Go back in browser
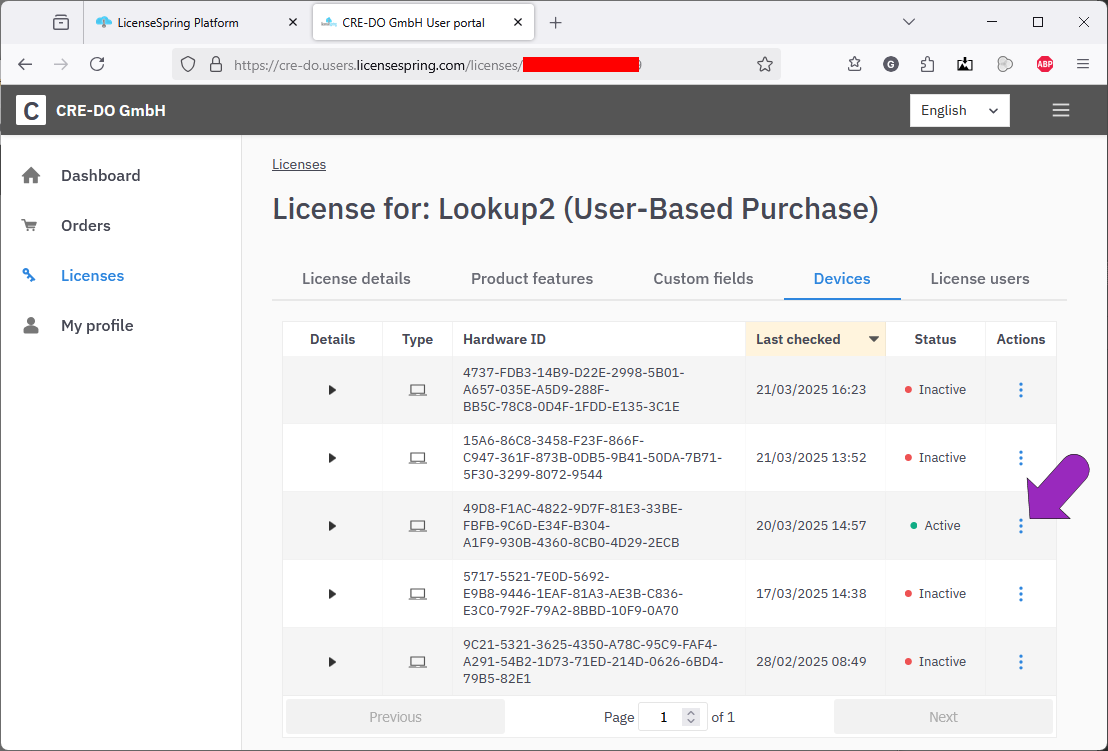Image resolution: width=1108 pixels, height=751 pixels. click(25, 64)
